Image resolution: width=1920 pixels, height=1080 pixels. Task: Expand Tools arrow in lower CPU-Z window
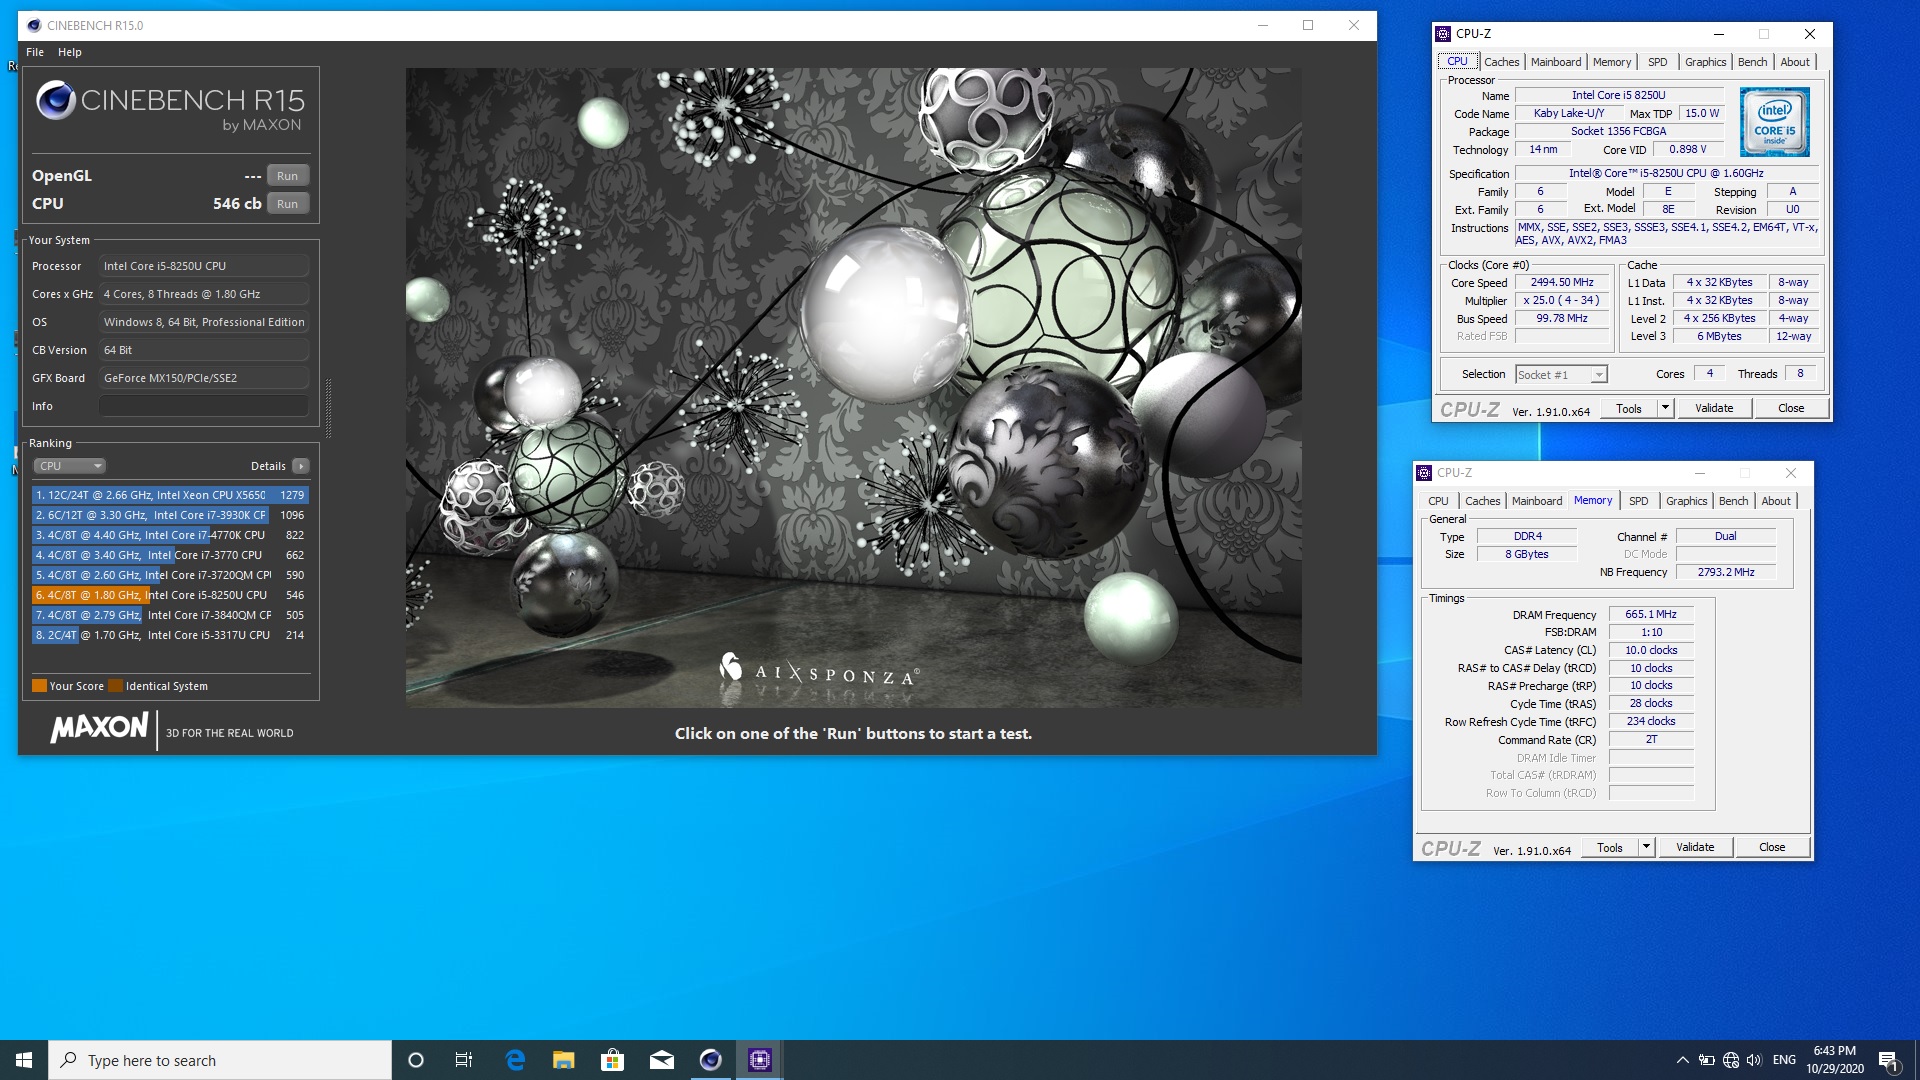(x=1646, y=847)
